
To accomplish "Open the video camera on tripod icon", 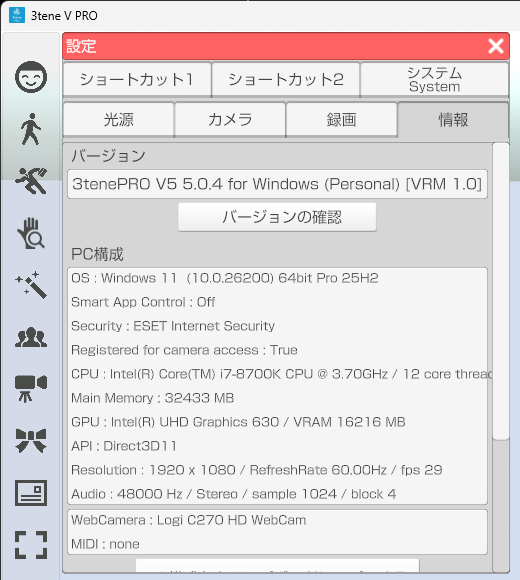I will (31, 389).
